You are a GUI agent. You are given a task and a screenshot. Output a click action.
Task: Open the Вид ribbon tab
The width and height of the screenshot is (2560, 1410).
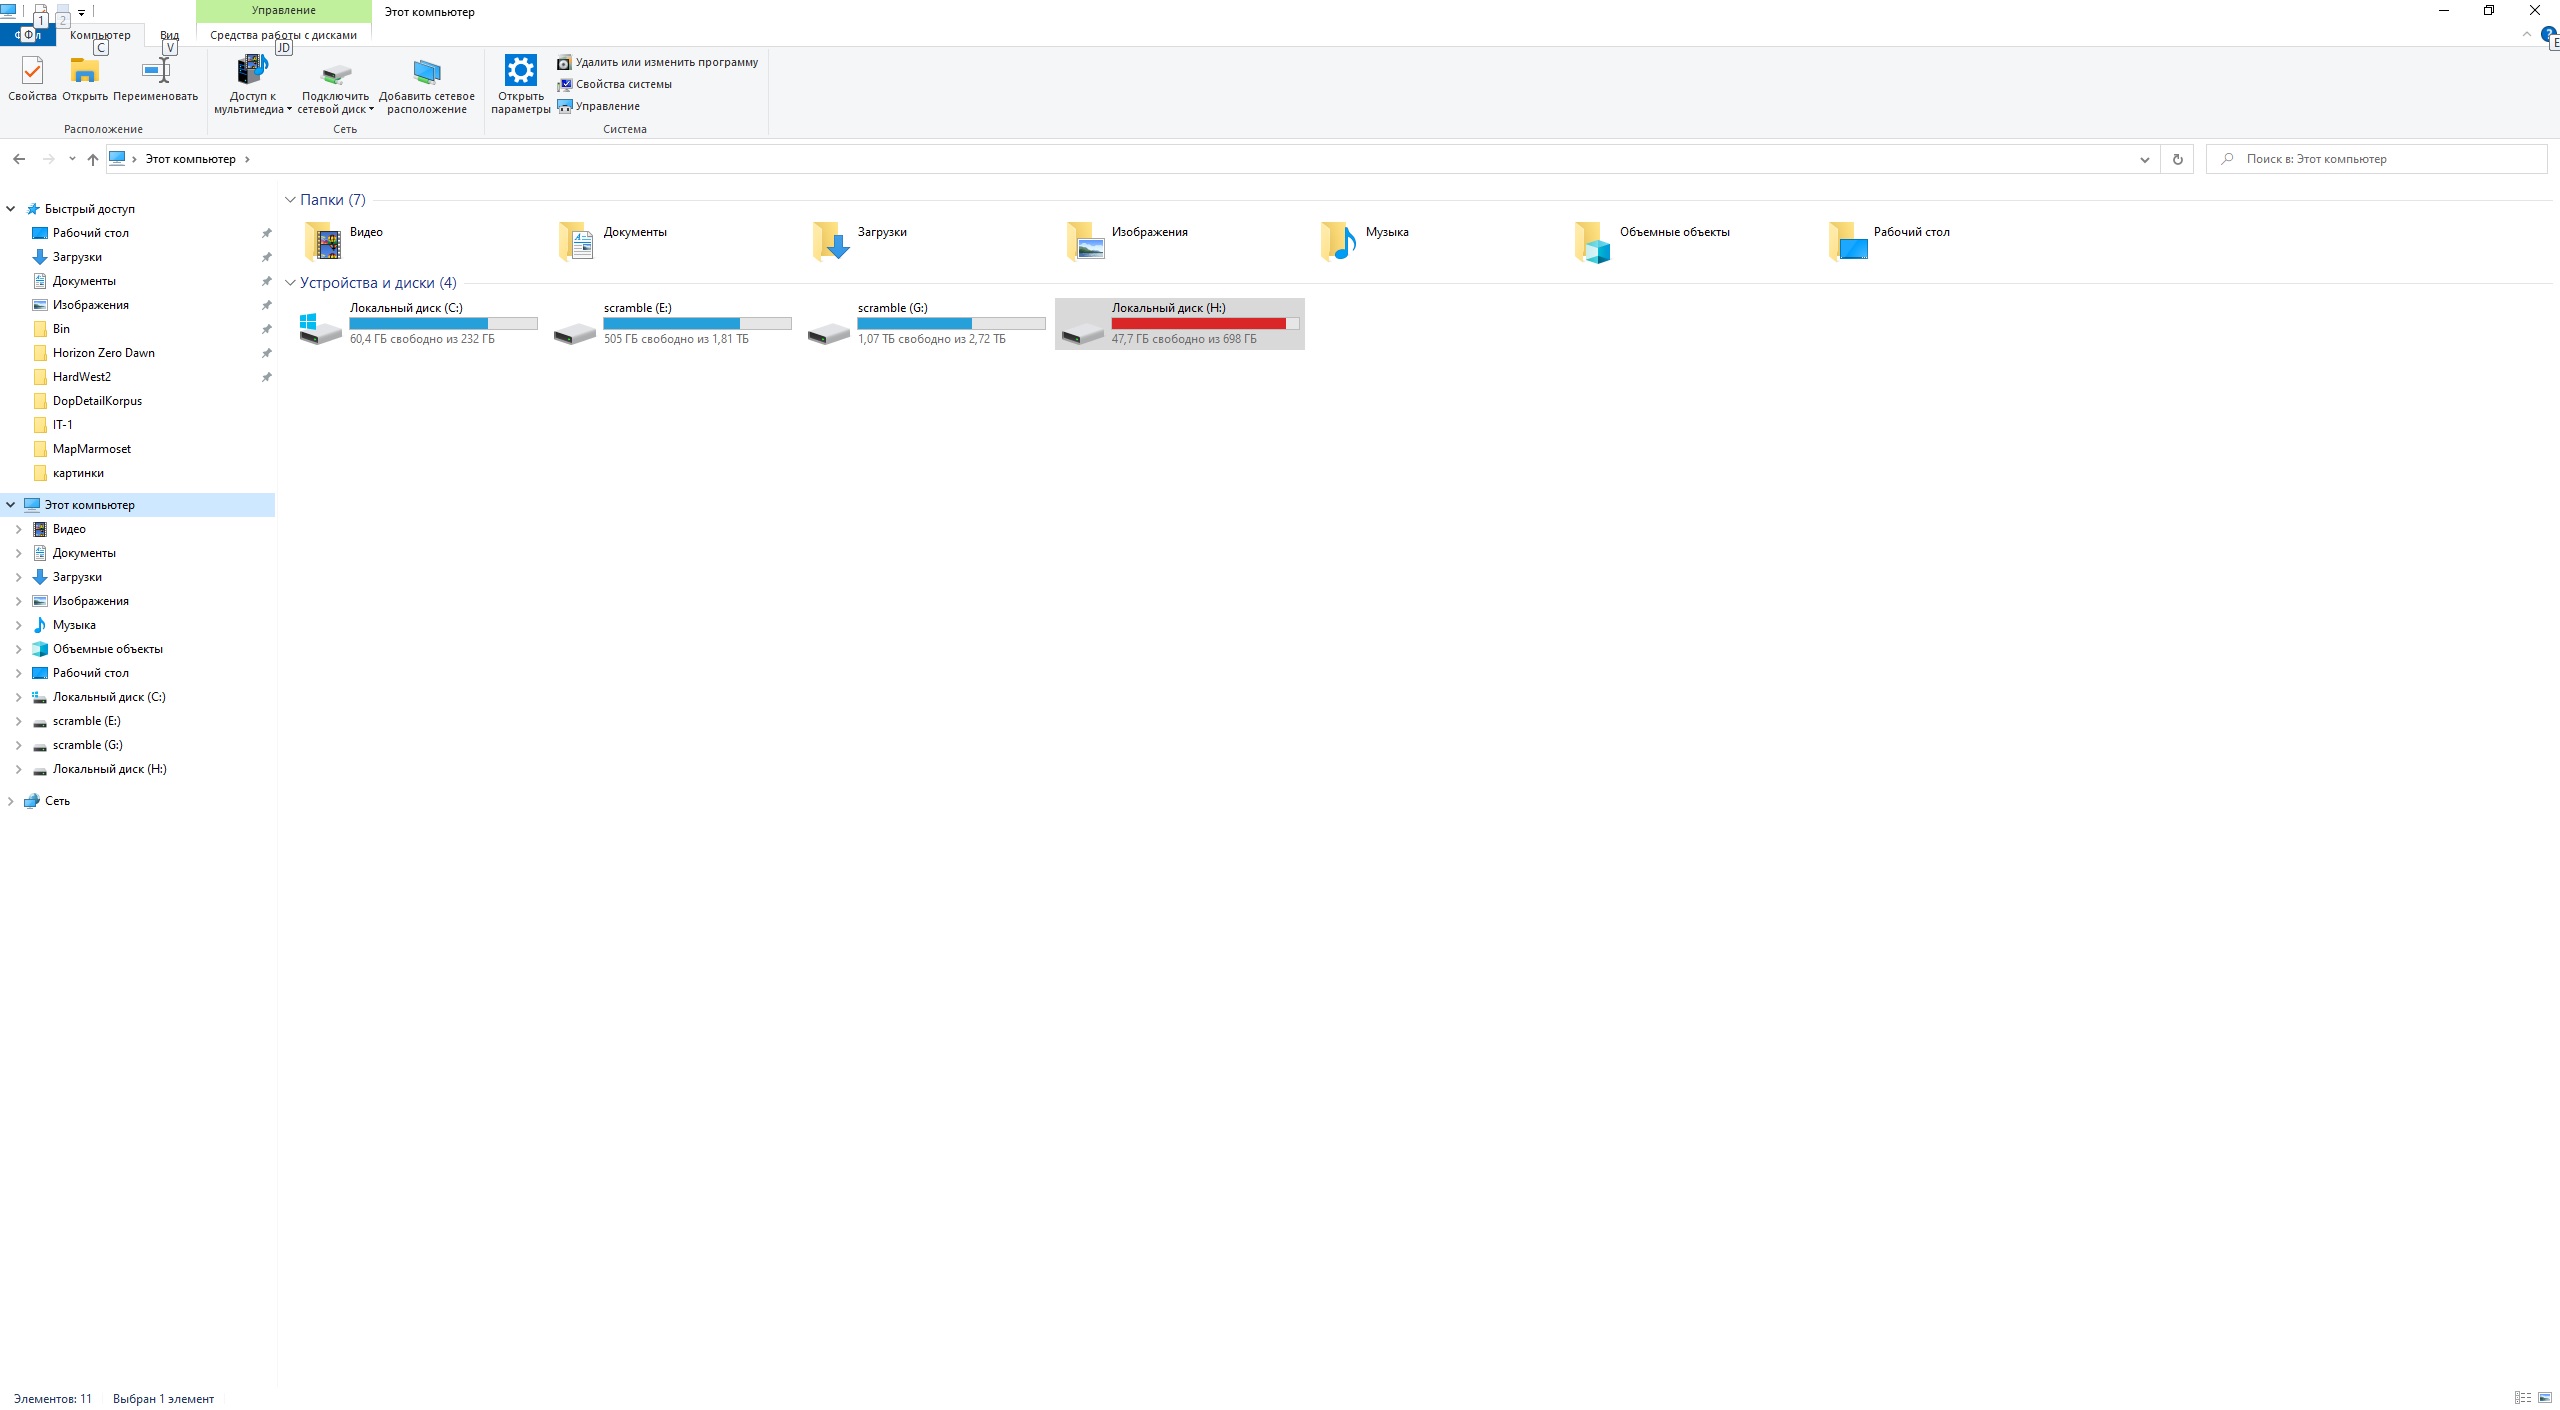point(169,35)
